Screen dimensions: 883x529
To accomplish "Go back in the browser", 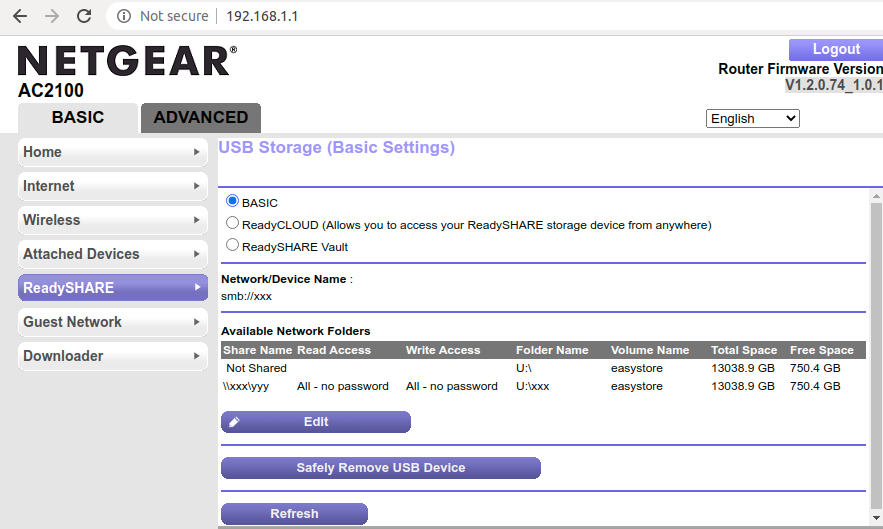I will [20, 16].
